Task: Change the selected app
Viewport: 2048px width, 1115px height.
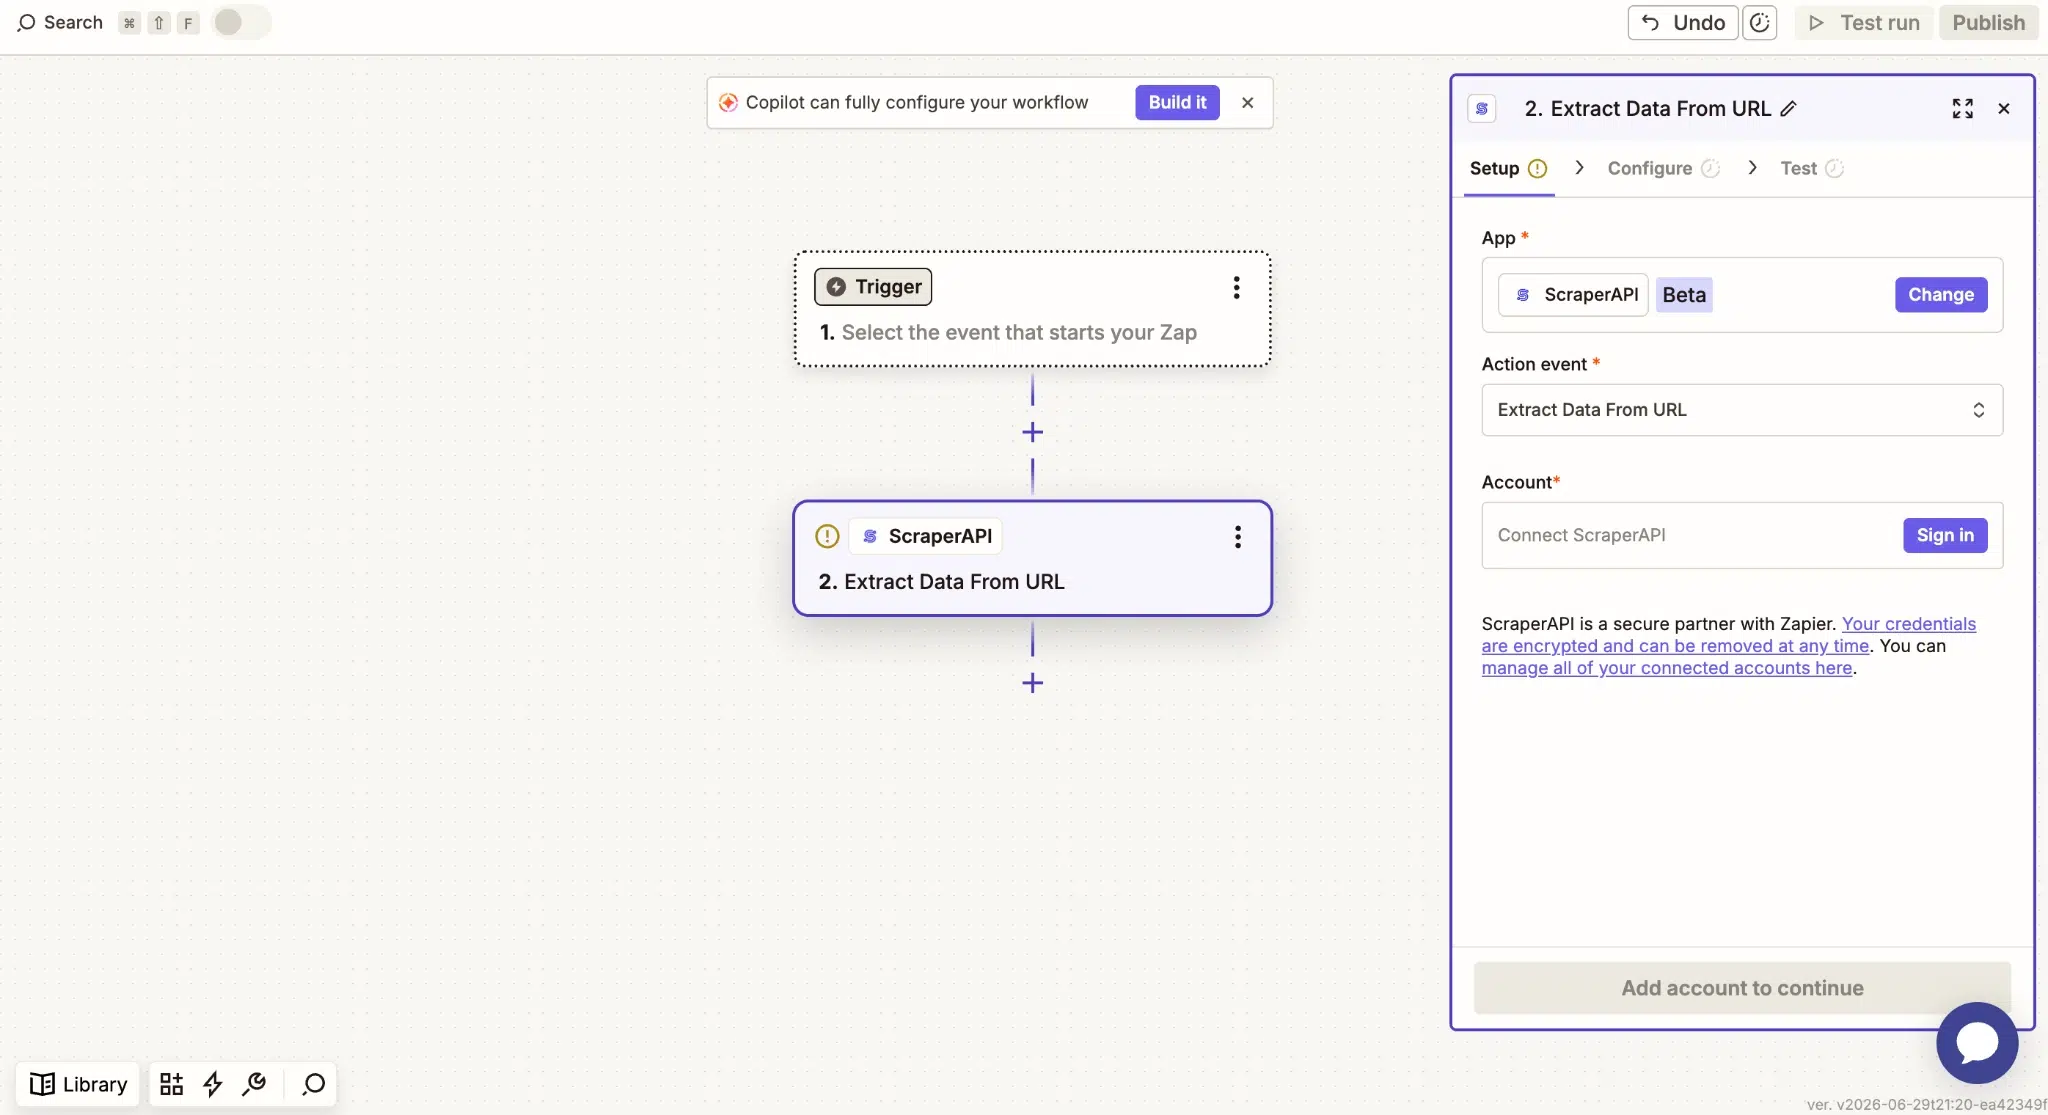Action: (1941, 295)
